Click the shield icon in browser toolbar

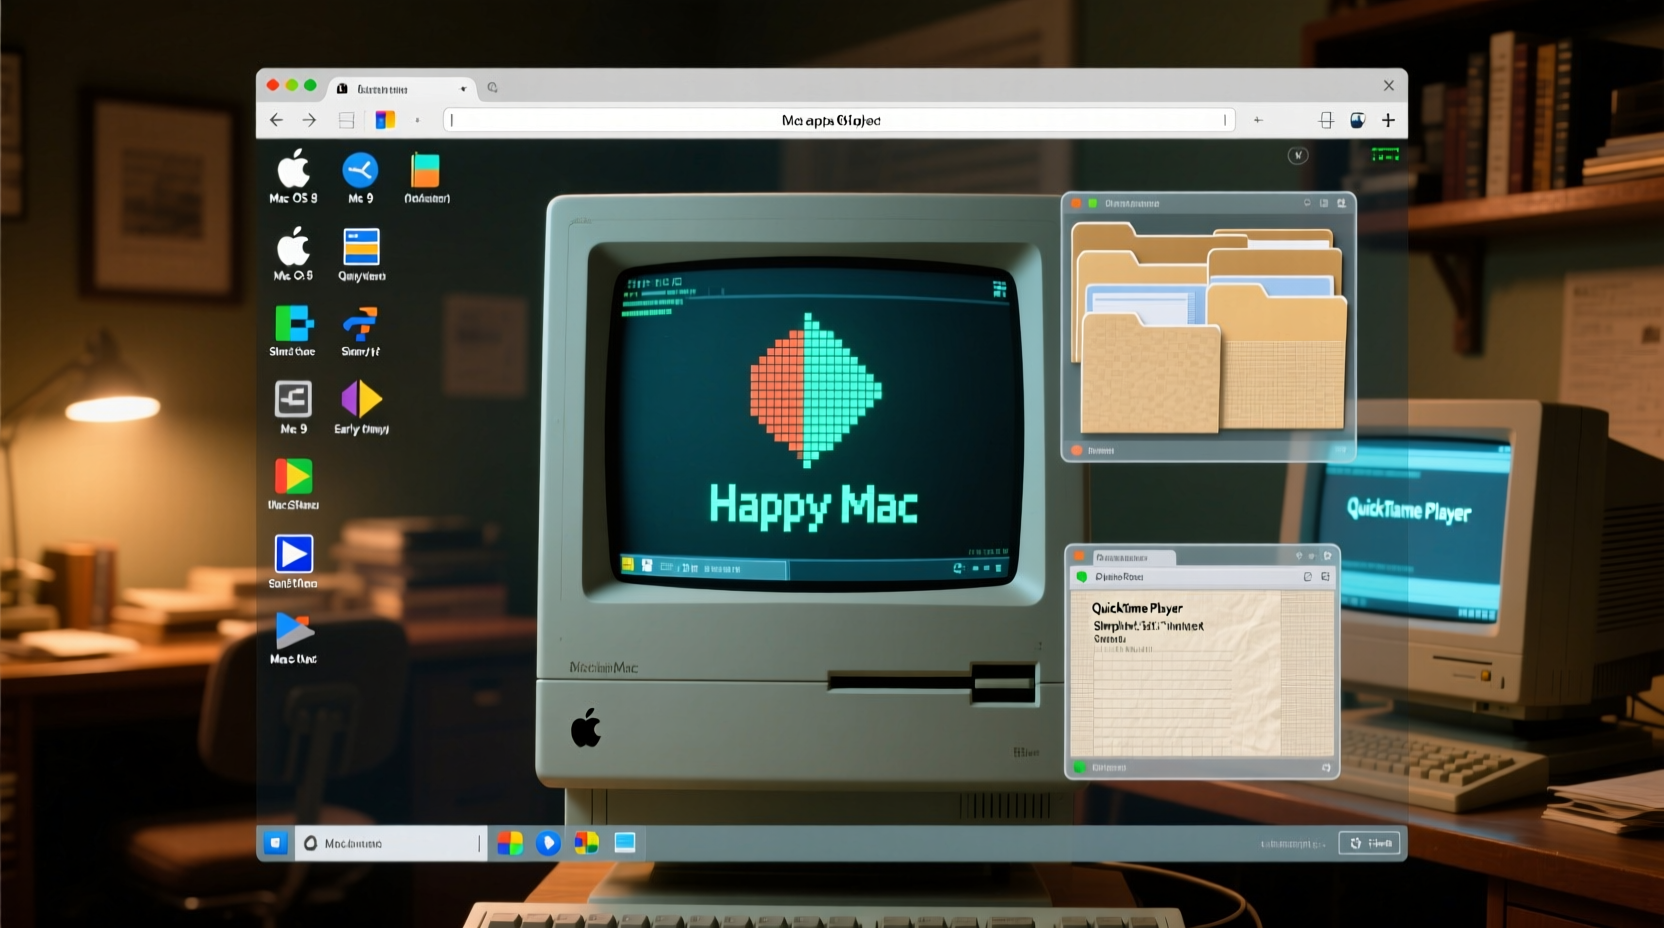click(x=1357, y=120)
